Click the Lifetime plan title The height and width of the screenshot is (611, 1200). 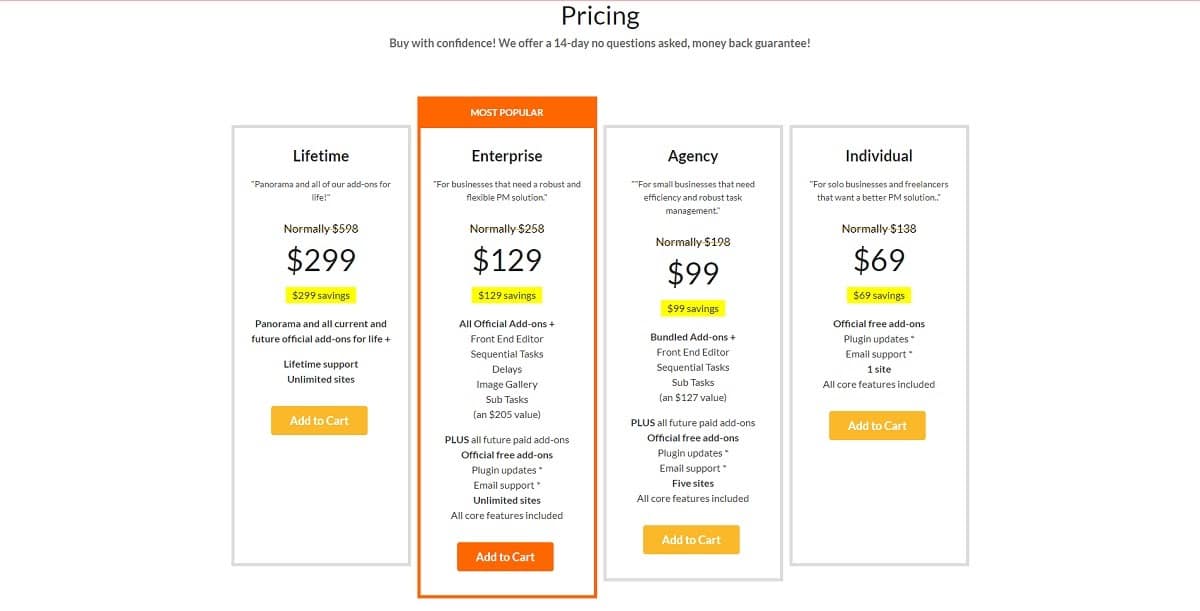[x=319, y=156]
